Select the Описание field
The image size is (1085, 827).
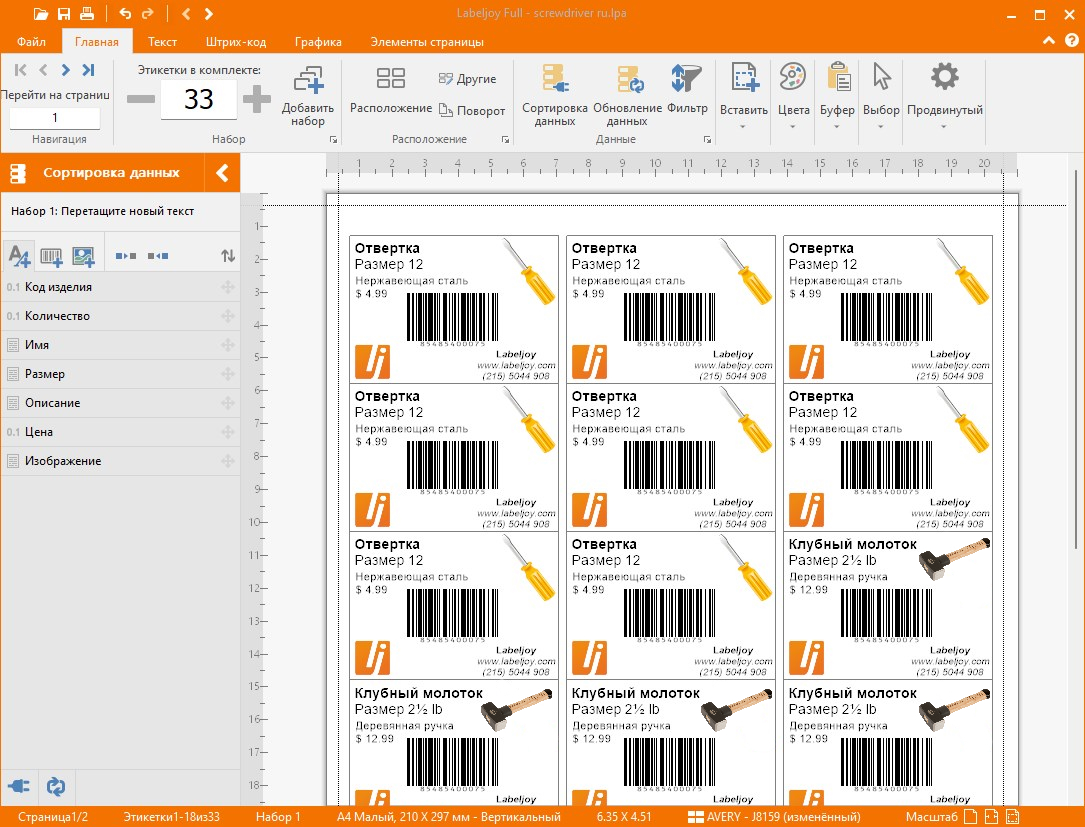pos(120,403)
